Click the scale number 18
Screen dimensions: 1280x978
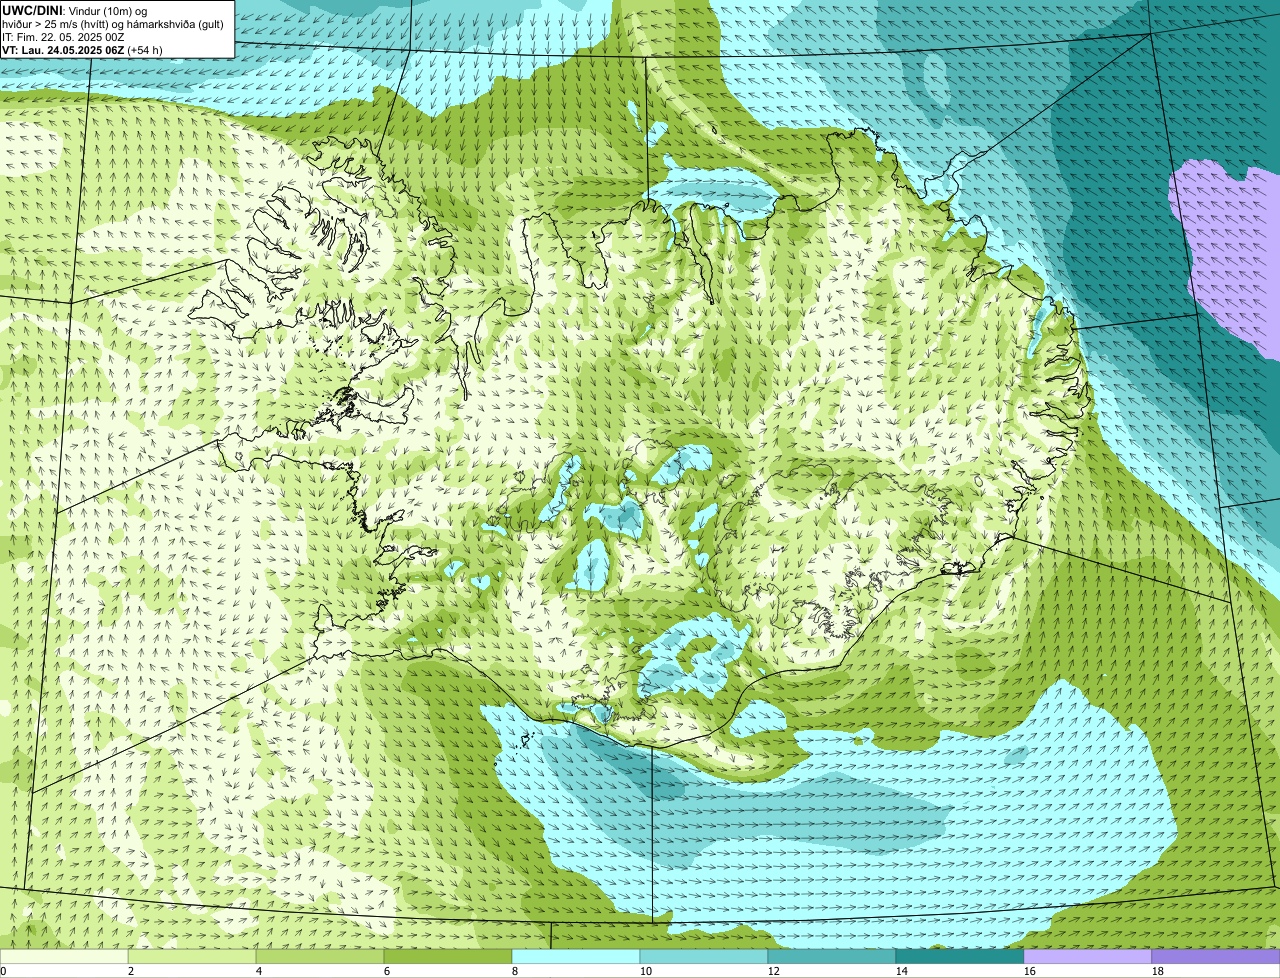point(1158,971)
